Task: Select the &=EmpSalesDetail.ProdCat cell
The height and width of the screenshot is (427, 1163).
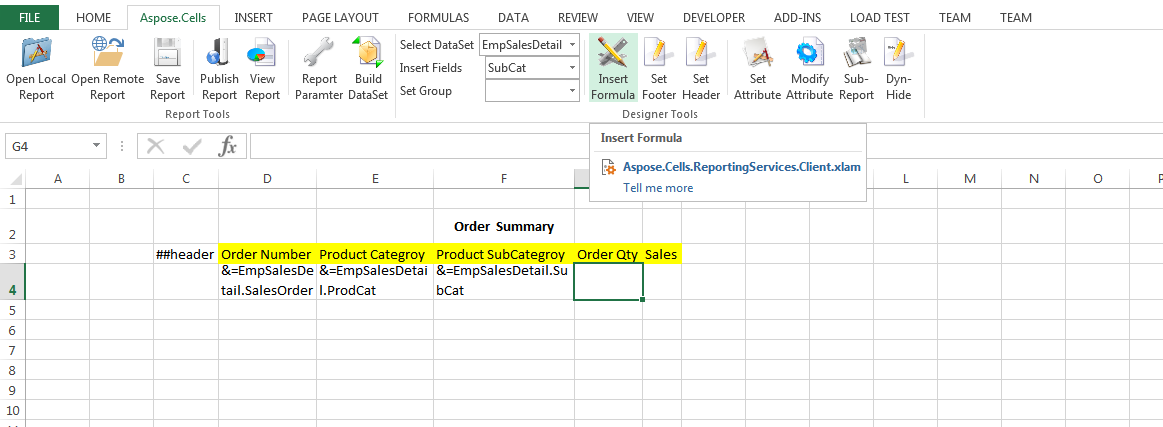Action: point(375,282)
